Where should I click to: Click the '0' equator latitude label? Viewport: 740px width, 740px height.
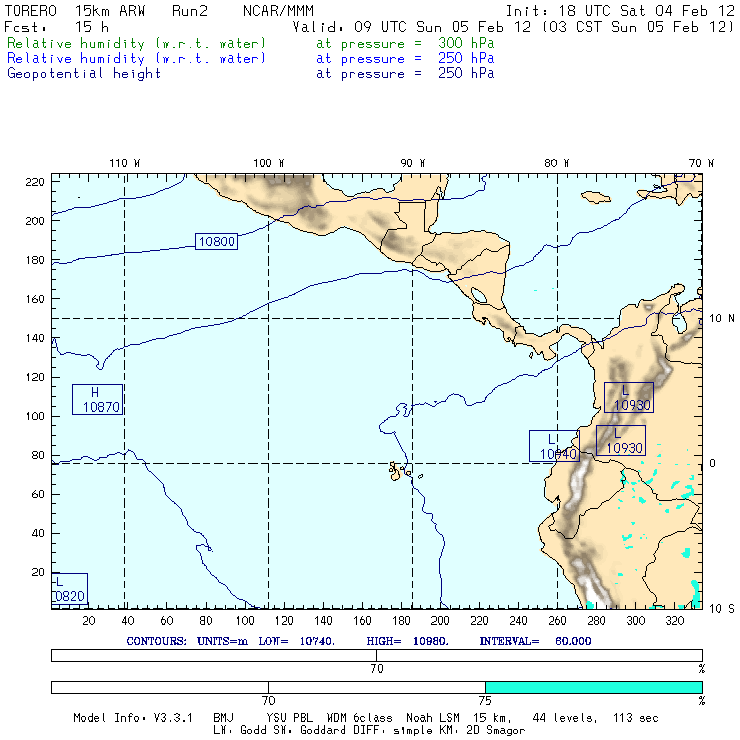point(713,463)
